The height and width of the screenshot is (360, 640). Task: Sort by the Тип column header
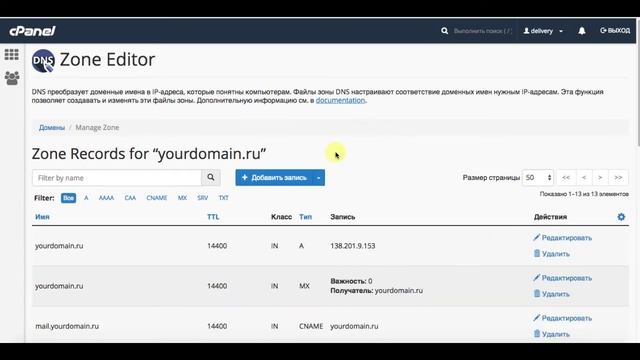point(305,217)
